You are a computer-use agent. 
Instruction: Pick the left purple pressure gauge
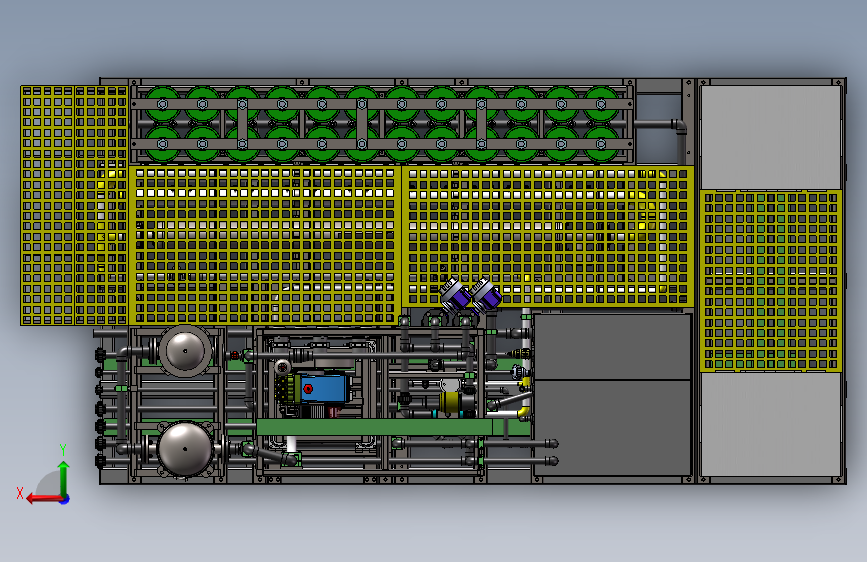(455, 294)
